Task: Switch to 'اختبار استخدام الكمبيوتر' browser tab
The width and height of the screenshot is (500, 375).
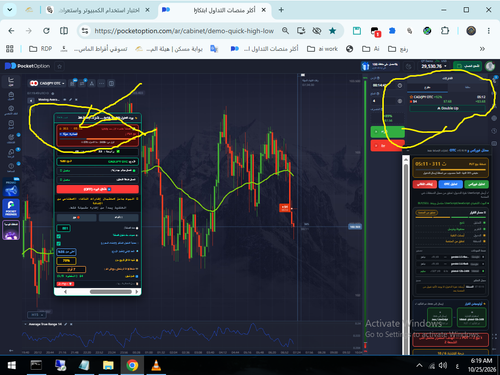Action: [98, 10]
